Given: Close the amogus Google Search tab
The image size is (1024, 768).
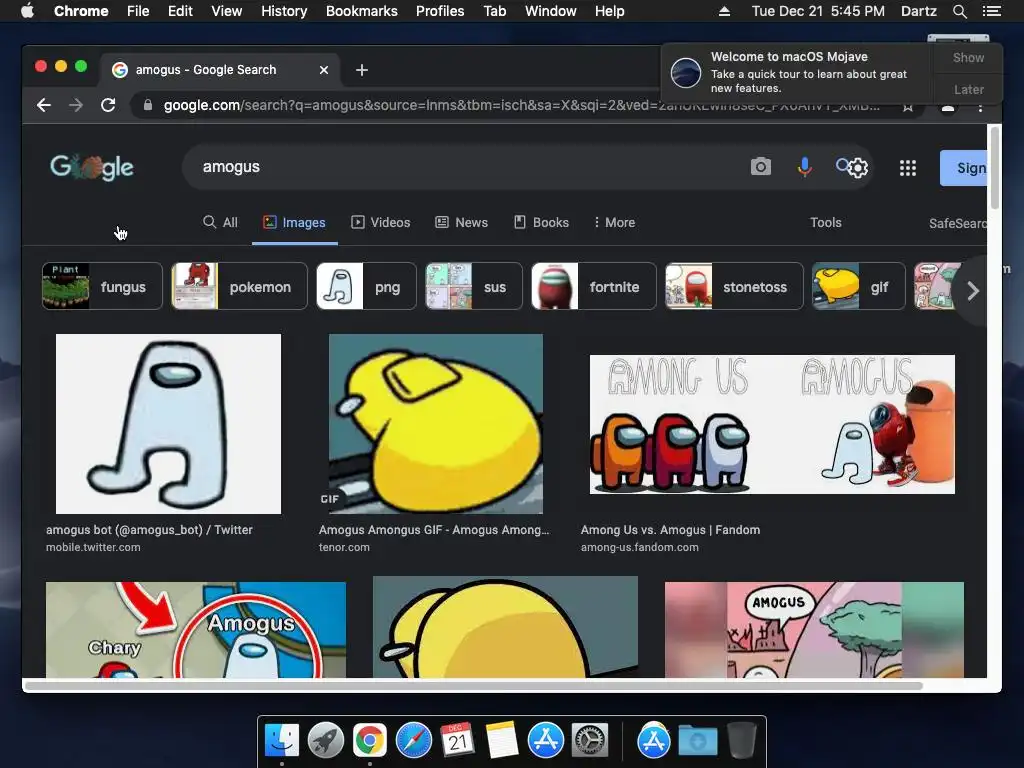Looking at the screenshot, I should [324, 70].
